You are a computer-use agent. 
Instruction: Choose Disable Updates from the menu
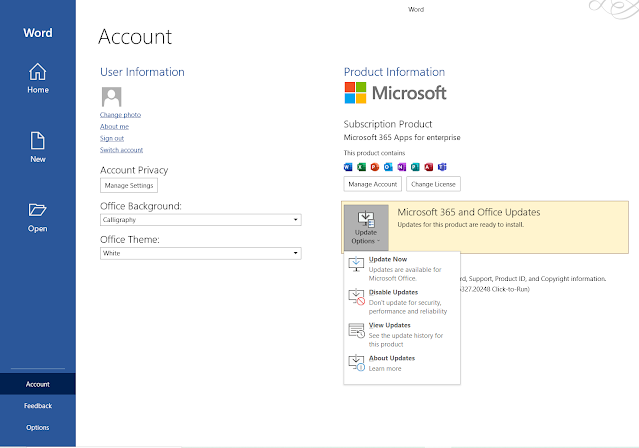pyautogui.click(x=402, y=301)
